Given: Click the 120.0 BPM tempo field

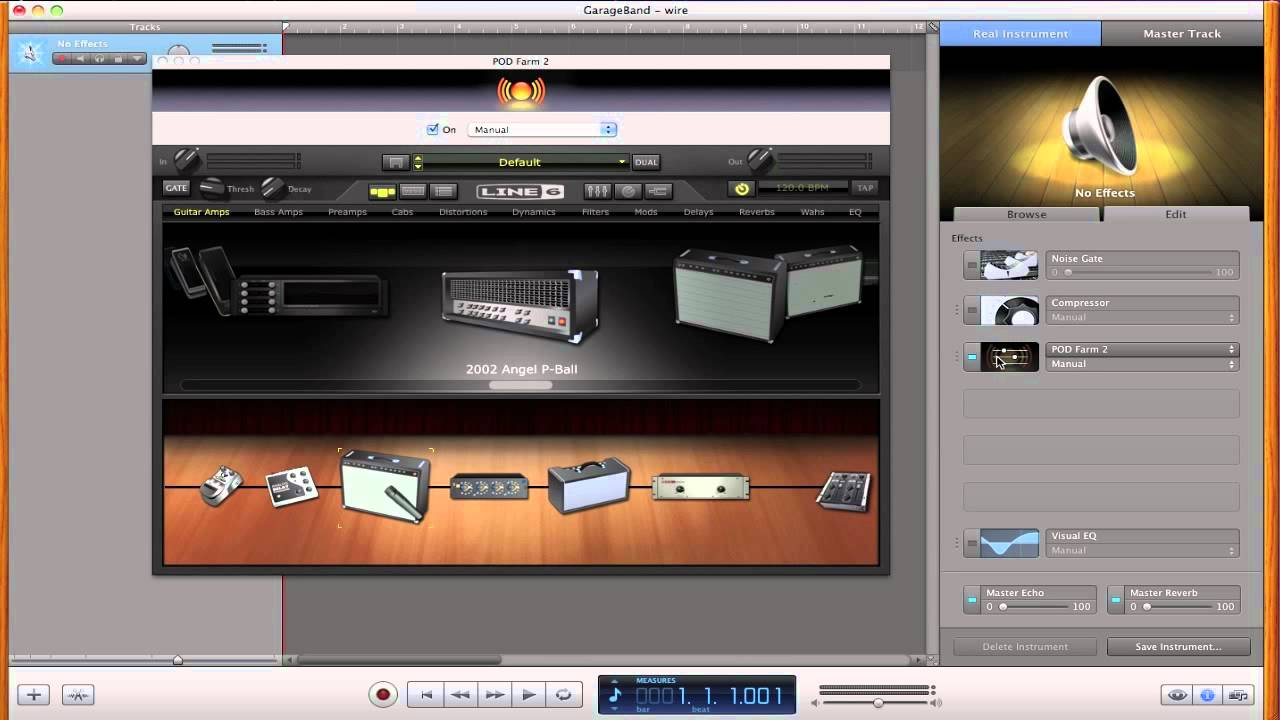Looking at the screenshot, I should pyautogui.click(x=802, y=188).
